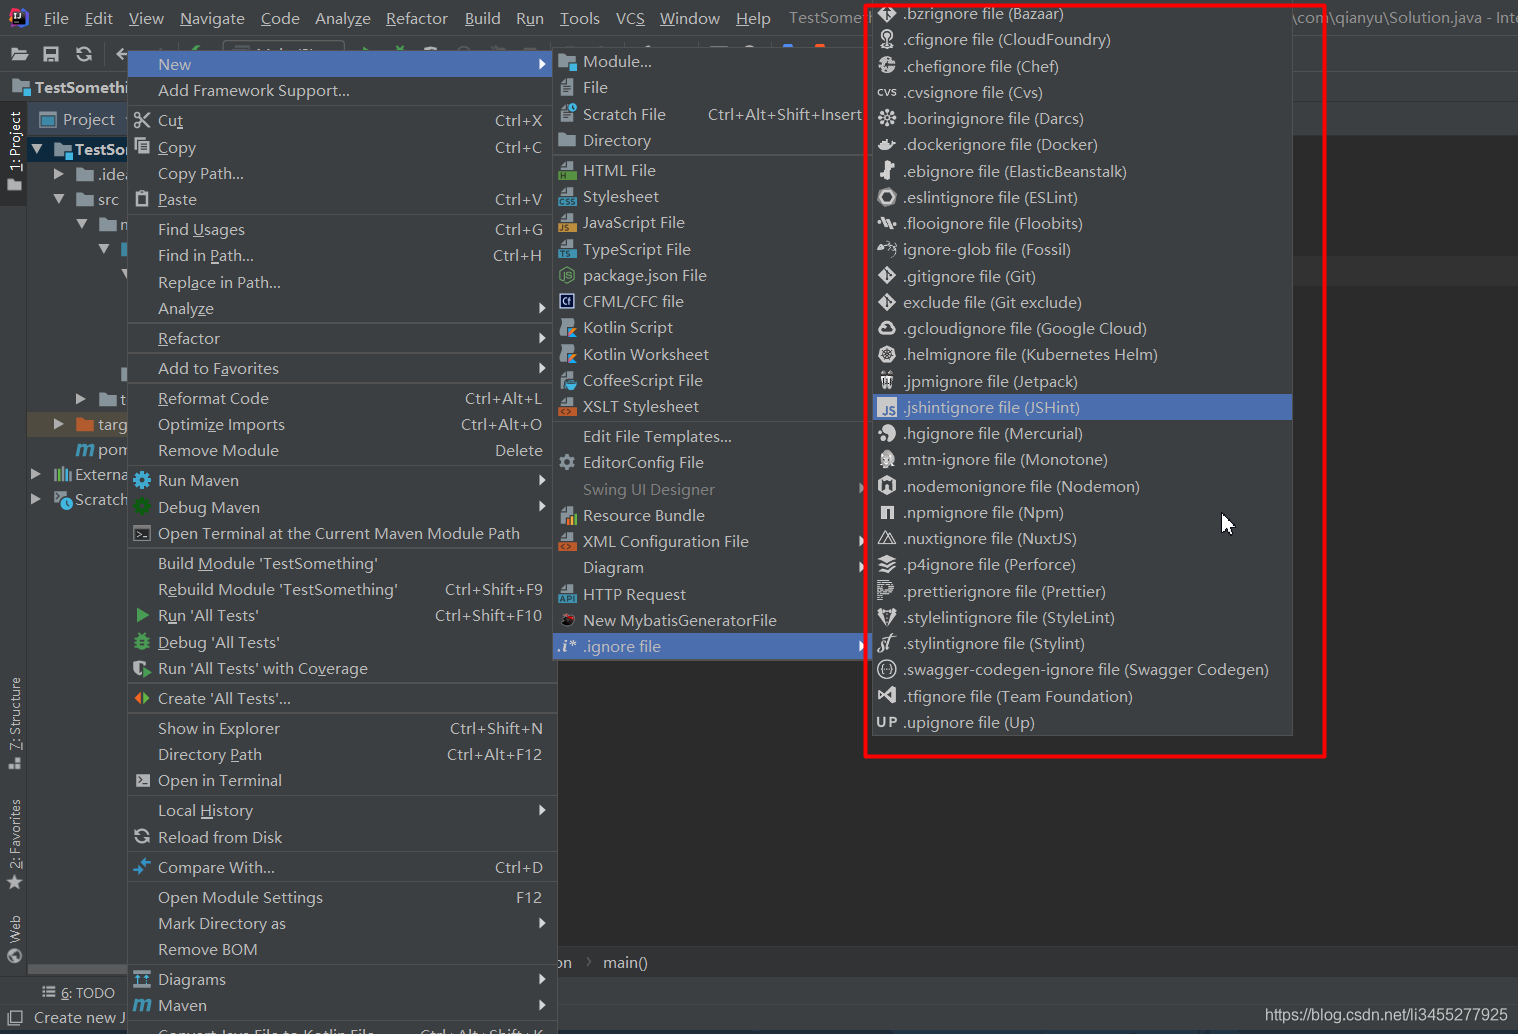The height and width of the screenshot is (1034, 1518).
Task: Open the Navigate menu in menu bar
Action: click(x=212, y=18)
